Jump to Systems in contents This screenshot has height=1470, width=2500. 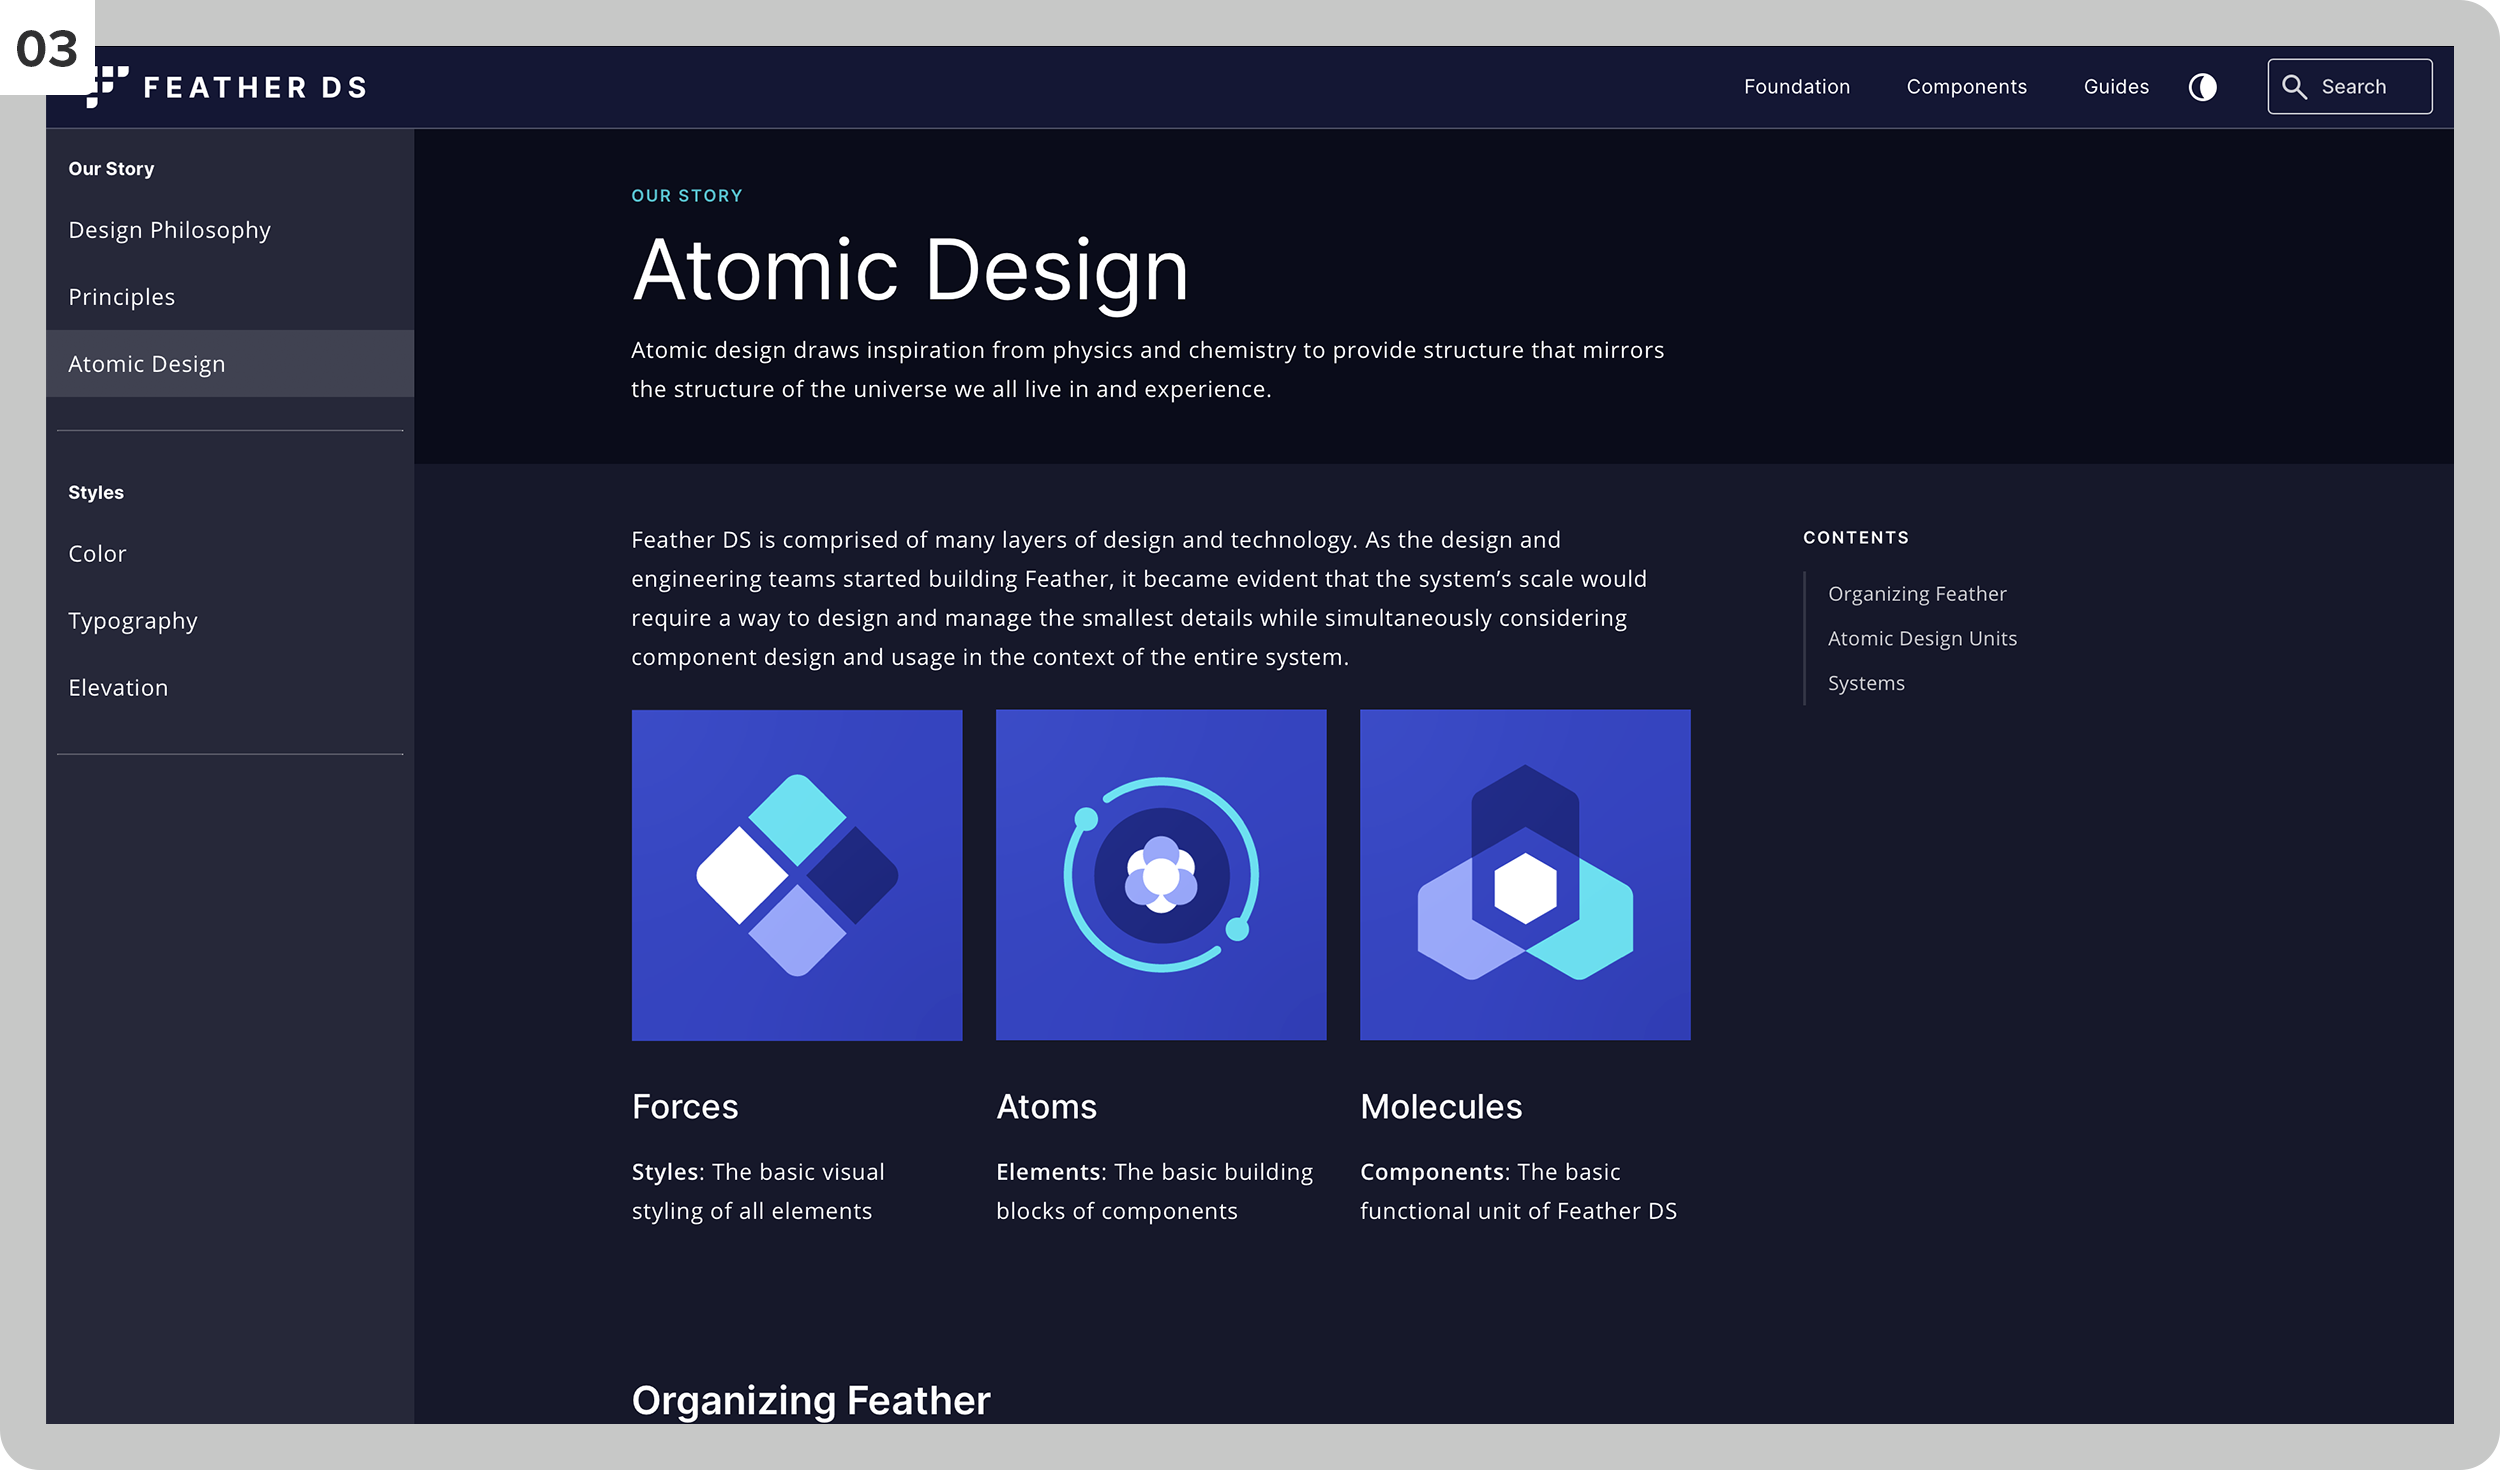1866,684
